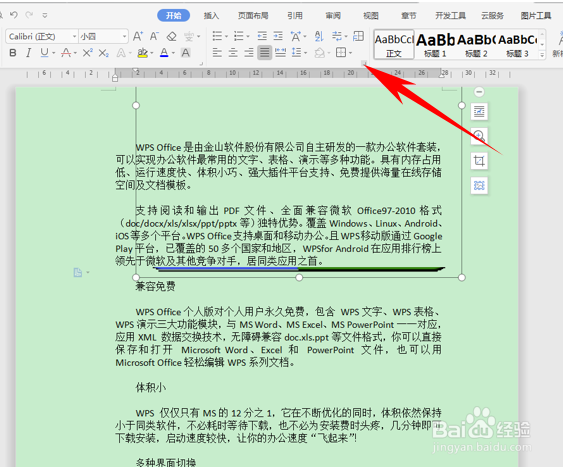Open the Calibri font name dropdown

tap(74, 36)
